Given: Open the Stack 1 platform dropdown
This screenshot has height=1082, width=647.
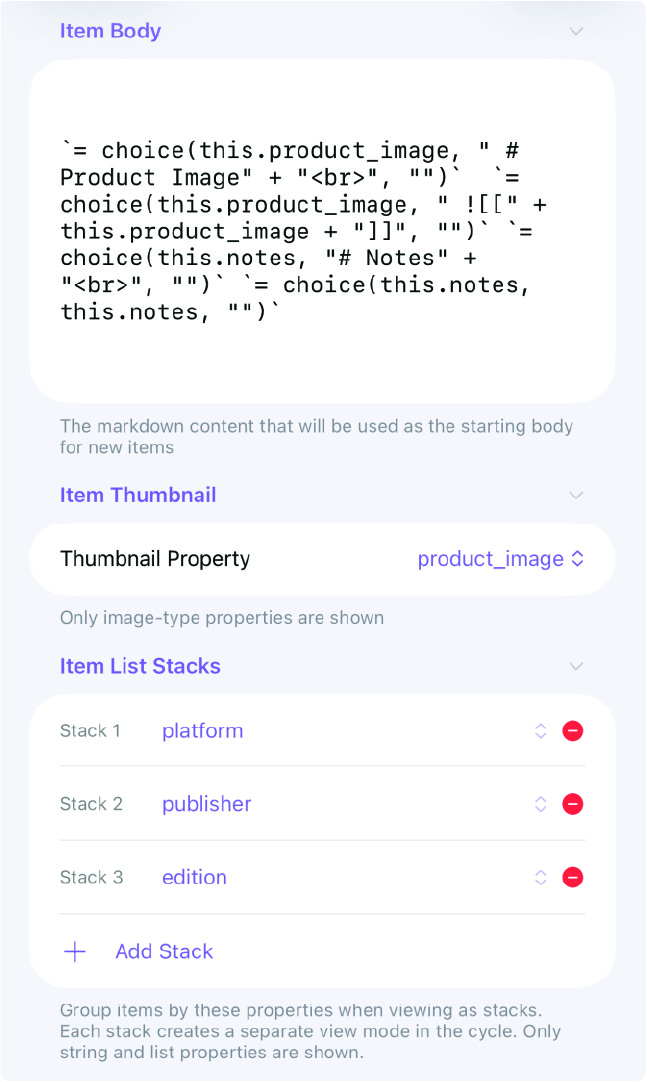Looking at the screenshot, I should click(x=202, y=731).
